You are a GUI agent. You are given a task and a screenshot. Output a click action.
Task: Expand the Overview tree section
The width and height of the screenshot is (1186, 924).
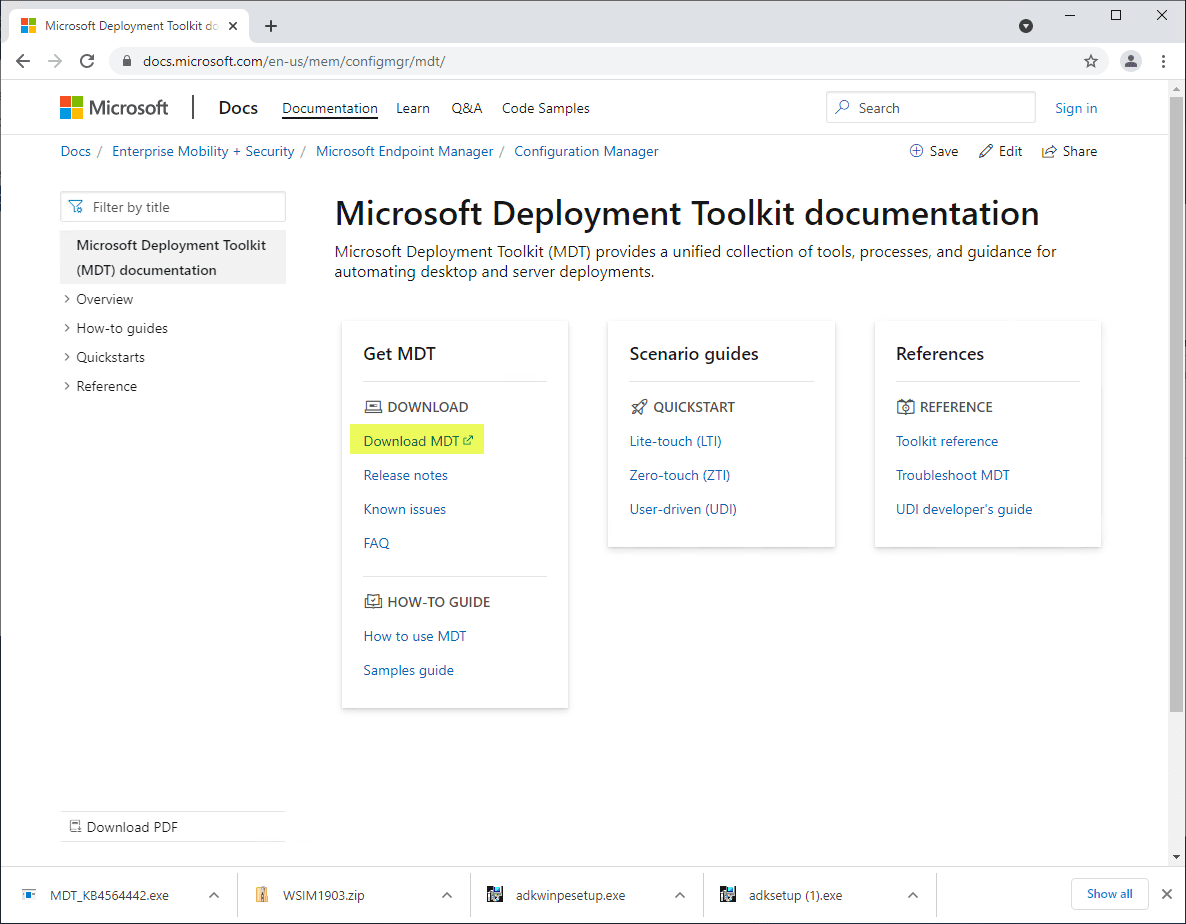point(67,299)
